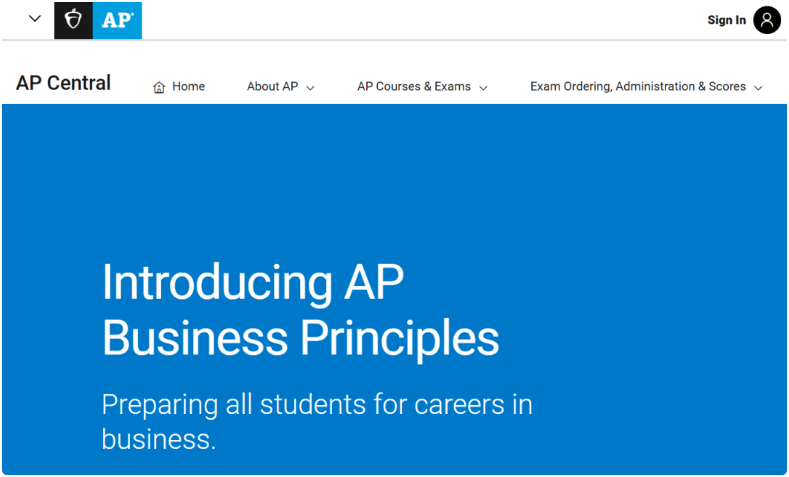
Task: Click the chevron after AP Courses & Exams
Action: pyautogui.click(x=484, y=88)
